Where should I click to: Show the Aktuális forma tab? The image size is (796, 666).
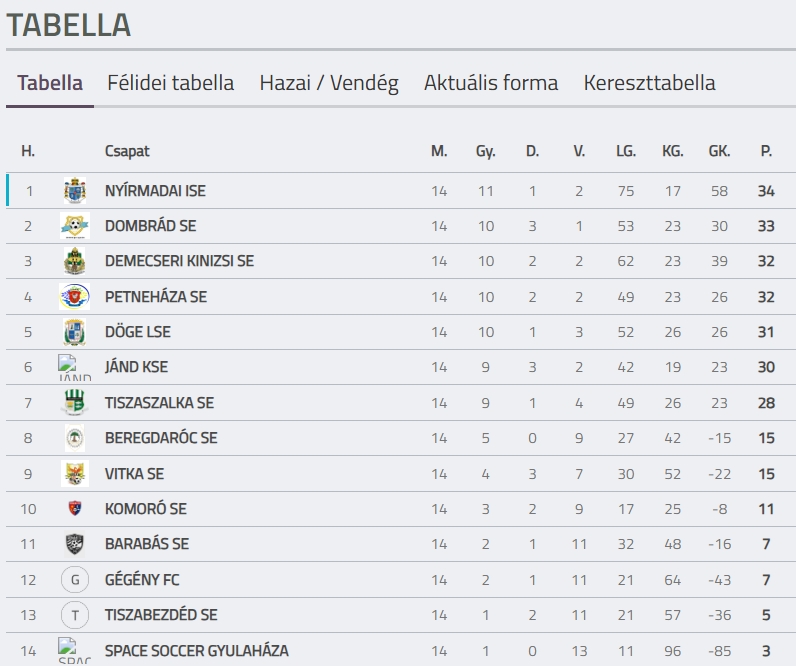coord(491,83)
